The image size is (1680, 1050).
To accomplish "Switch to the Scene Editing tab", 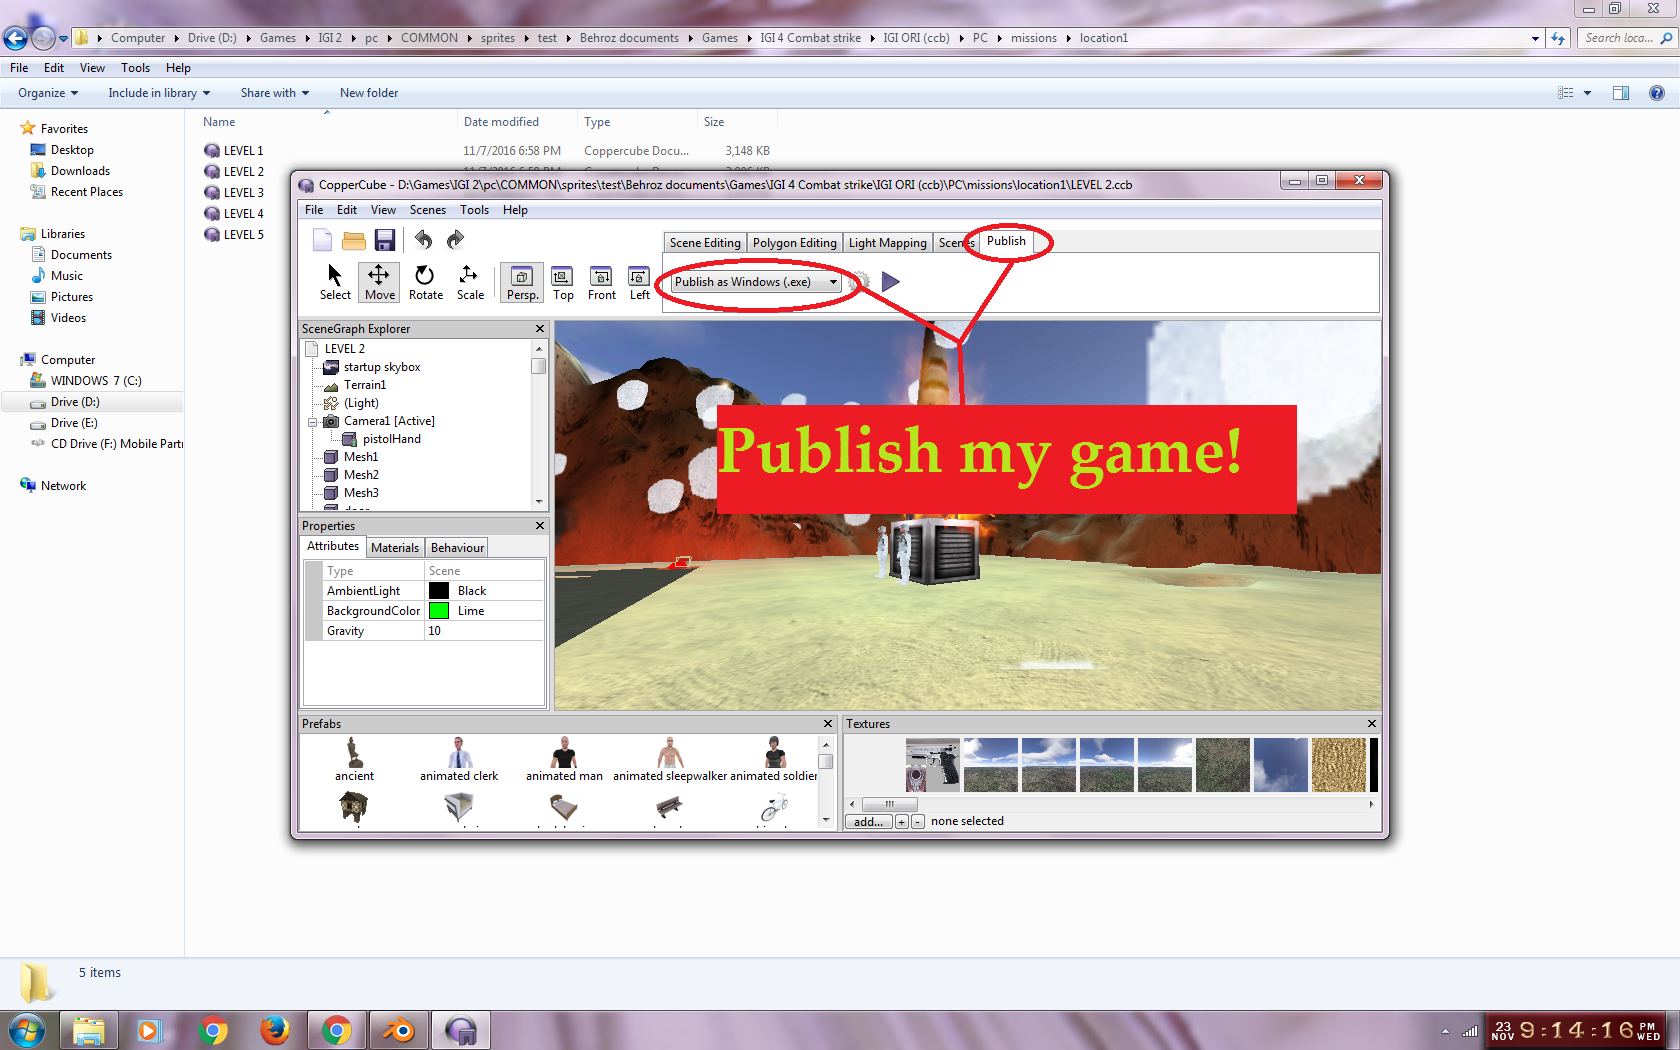I will (x=705, y=243).
